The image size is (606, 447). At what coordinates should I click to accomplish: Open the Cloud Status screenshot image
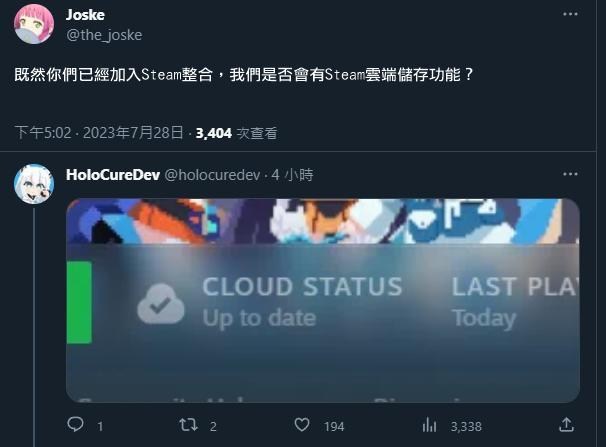point(323,301)
